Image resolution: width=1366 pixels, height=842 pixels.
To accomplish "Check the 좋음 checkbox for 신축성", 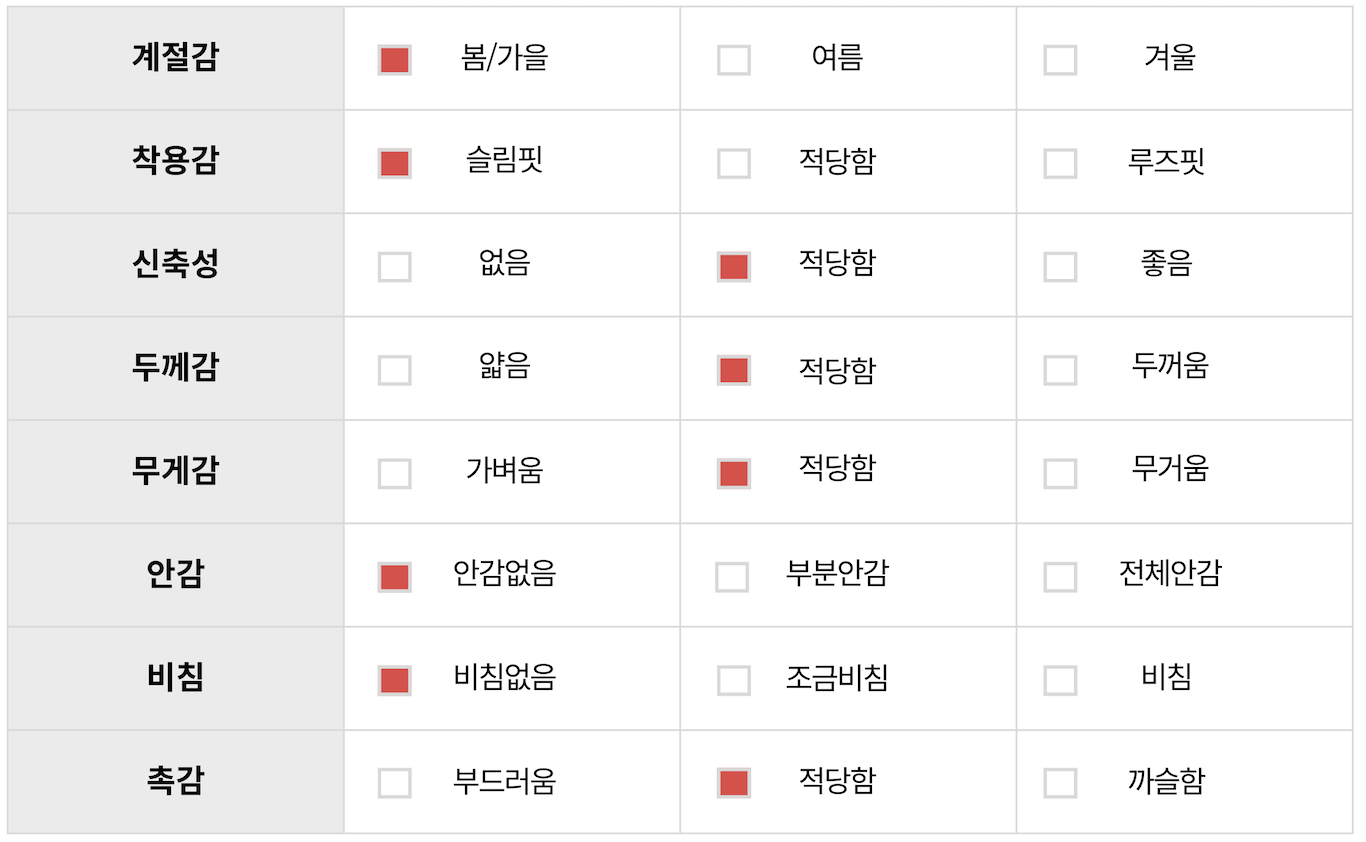I will [x=1060, y=267].
